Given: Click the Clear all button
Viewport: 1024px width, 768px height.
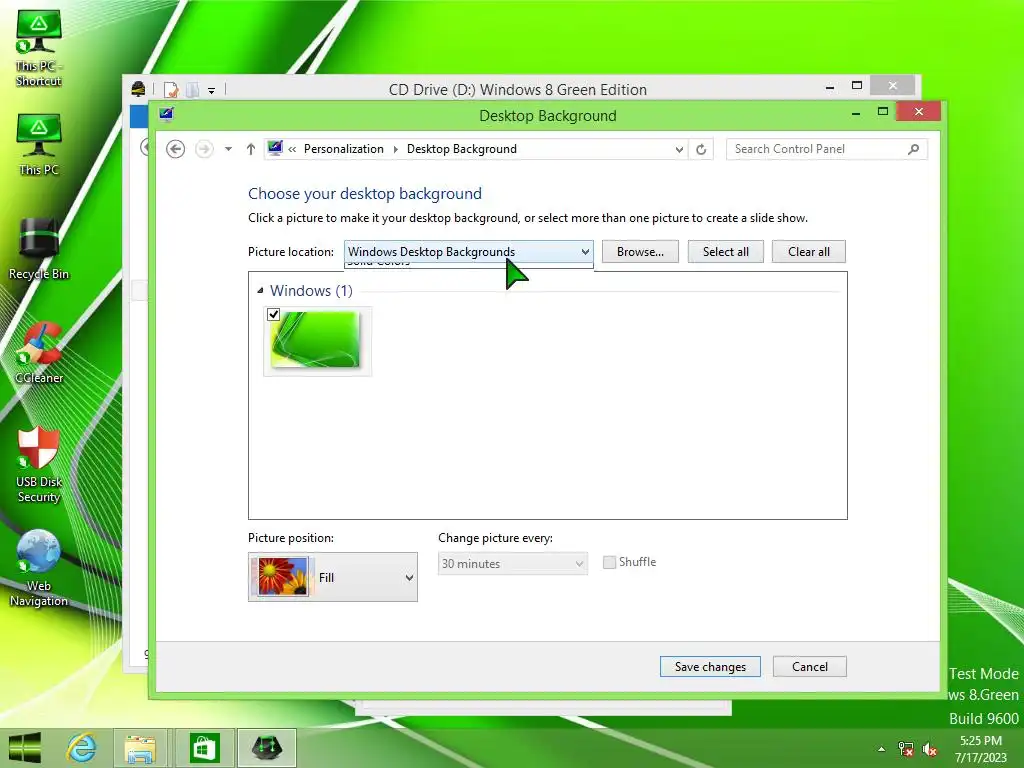Looking at the screenshot, I should click(808, 251).
